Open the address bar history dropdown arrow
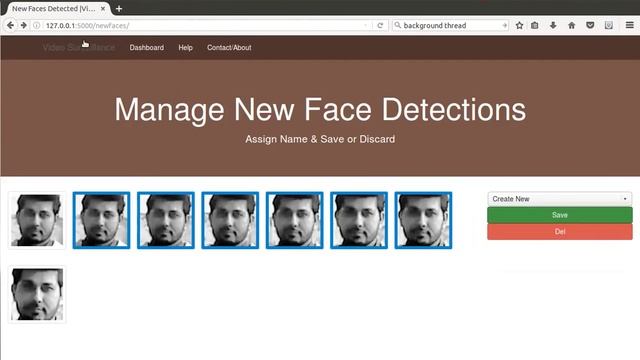This screenshot has width=640, height=360. click(x=365, y=25)
